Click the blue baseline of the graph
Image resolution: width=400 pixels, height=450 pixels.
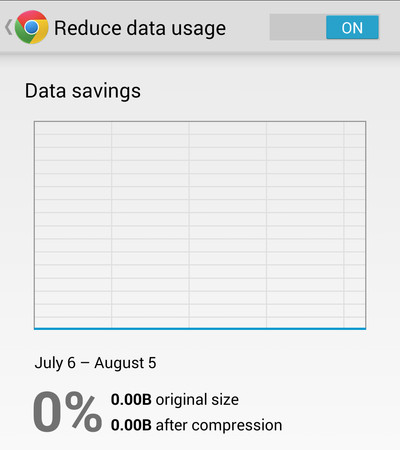click(x=200, y=329)
